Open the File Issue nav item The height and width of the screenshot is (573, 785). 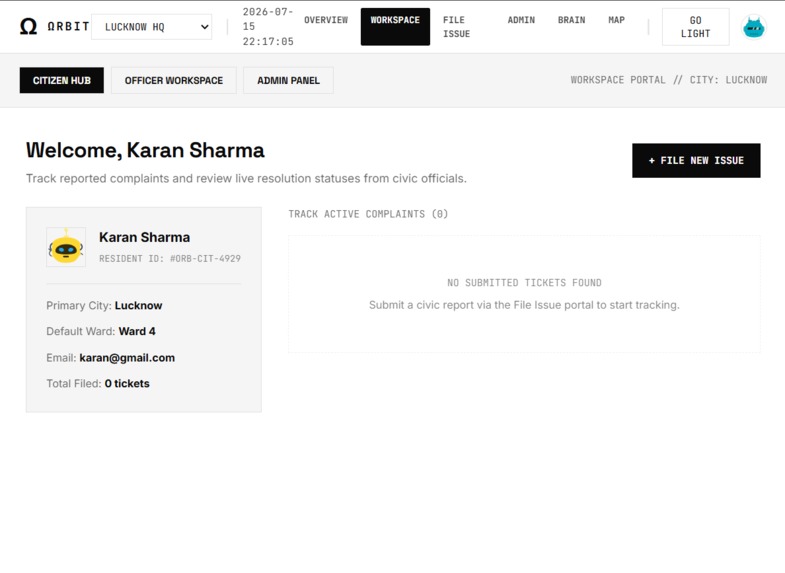457,27
